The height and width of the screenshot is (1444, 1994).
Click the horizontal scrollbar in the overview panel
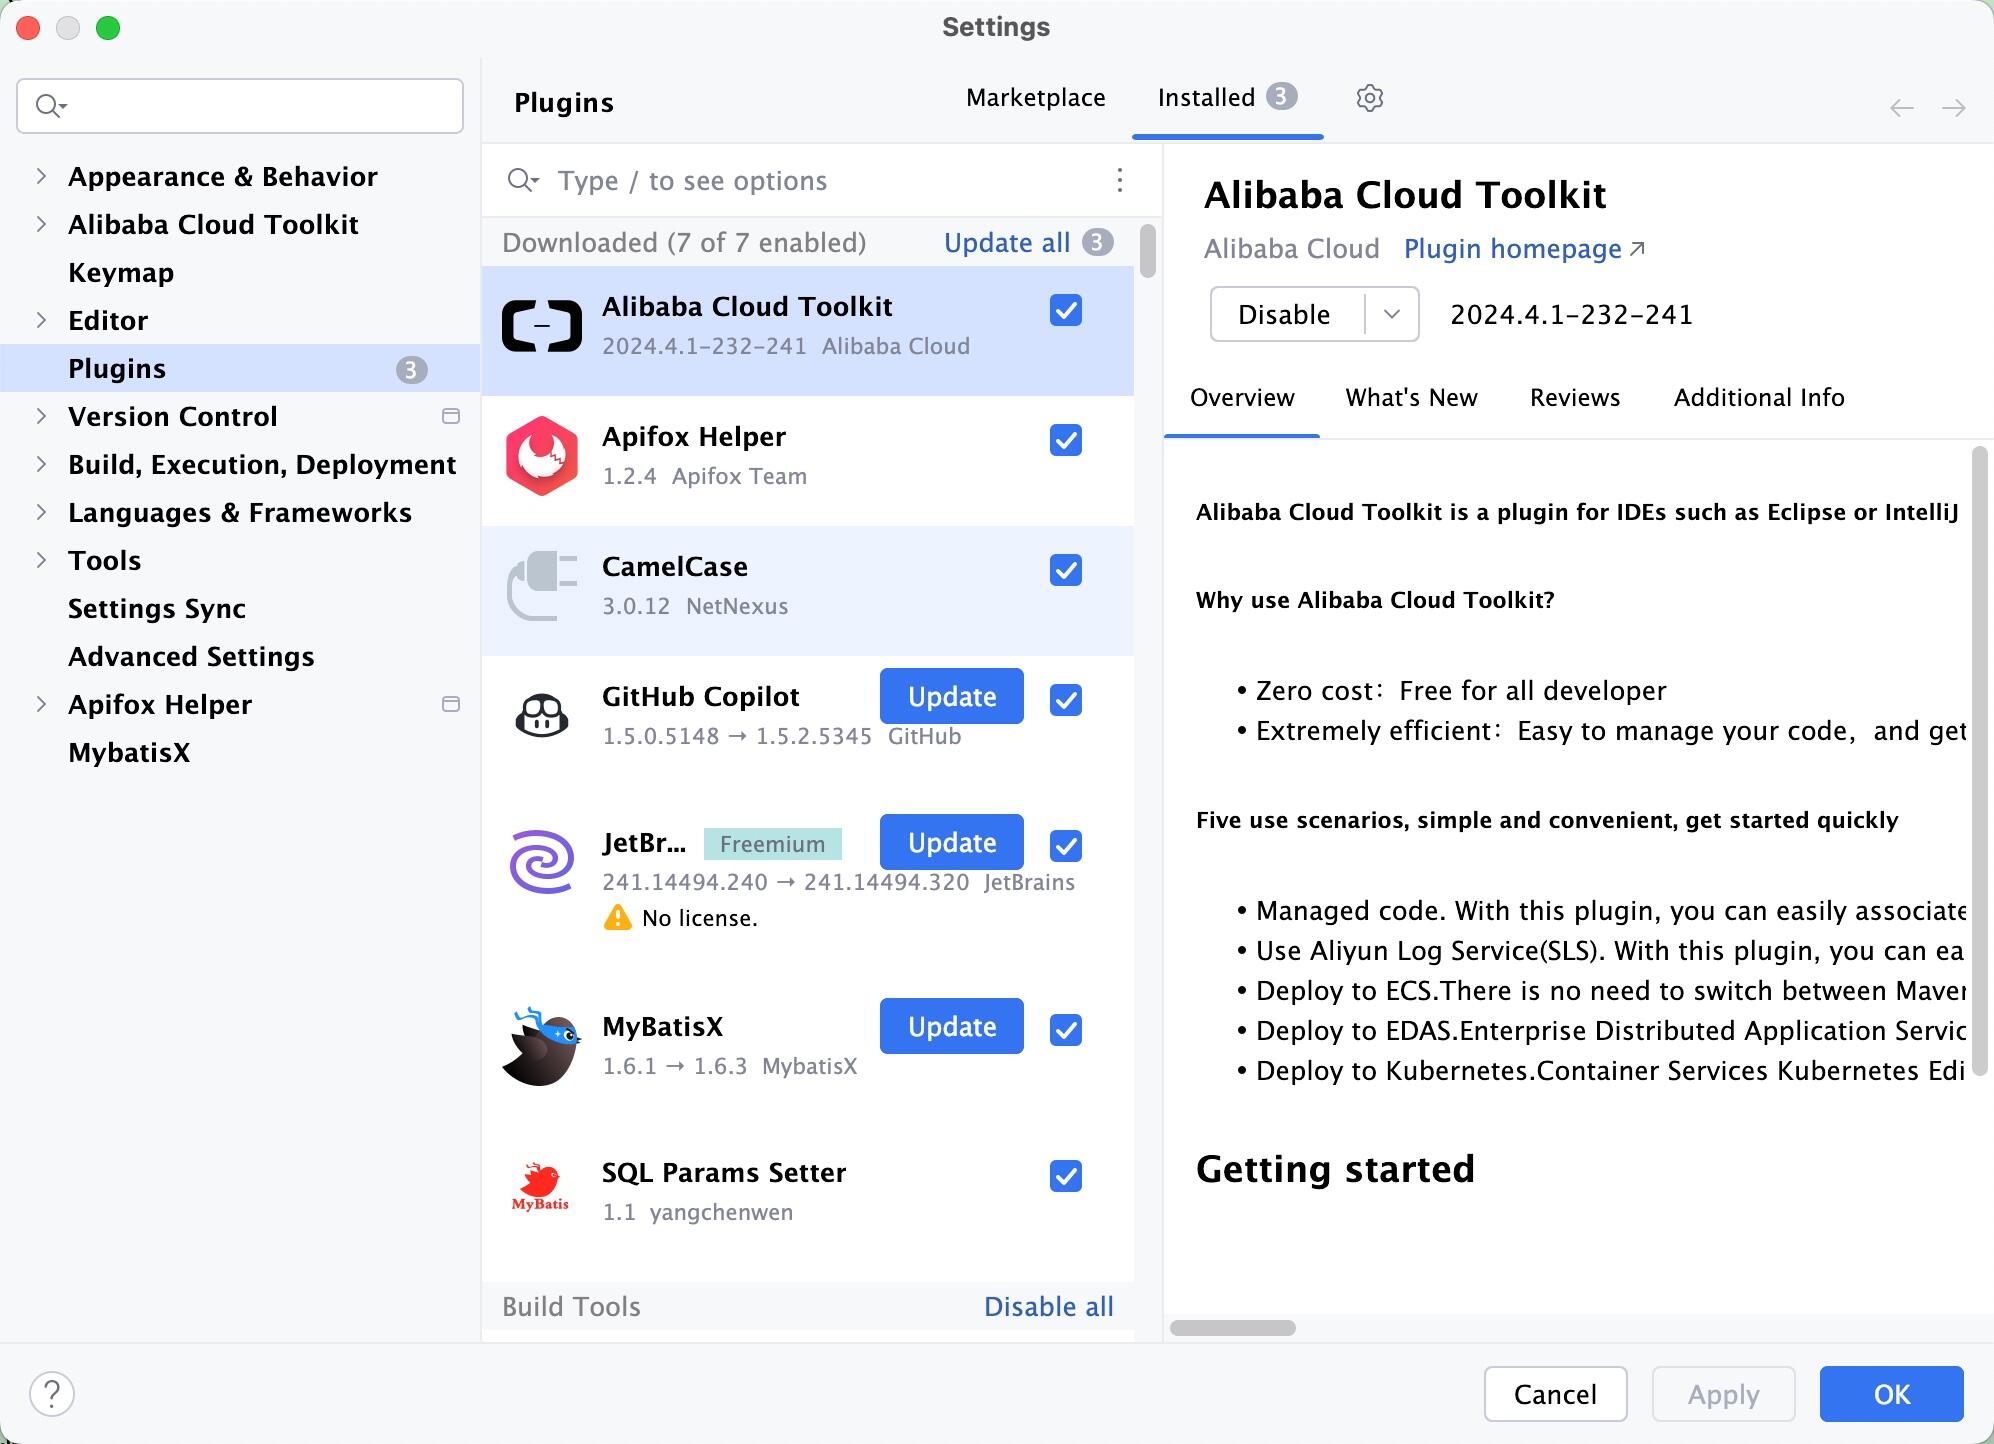click(x=1232, y=1328)
